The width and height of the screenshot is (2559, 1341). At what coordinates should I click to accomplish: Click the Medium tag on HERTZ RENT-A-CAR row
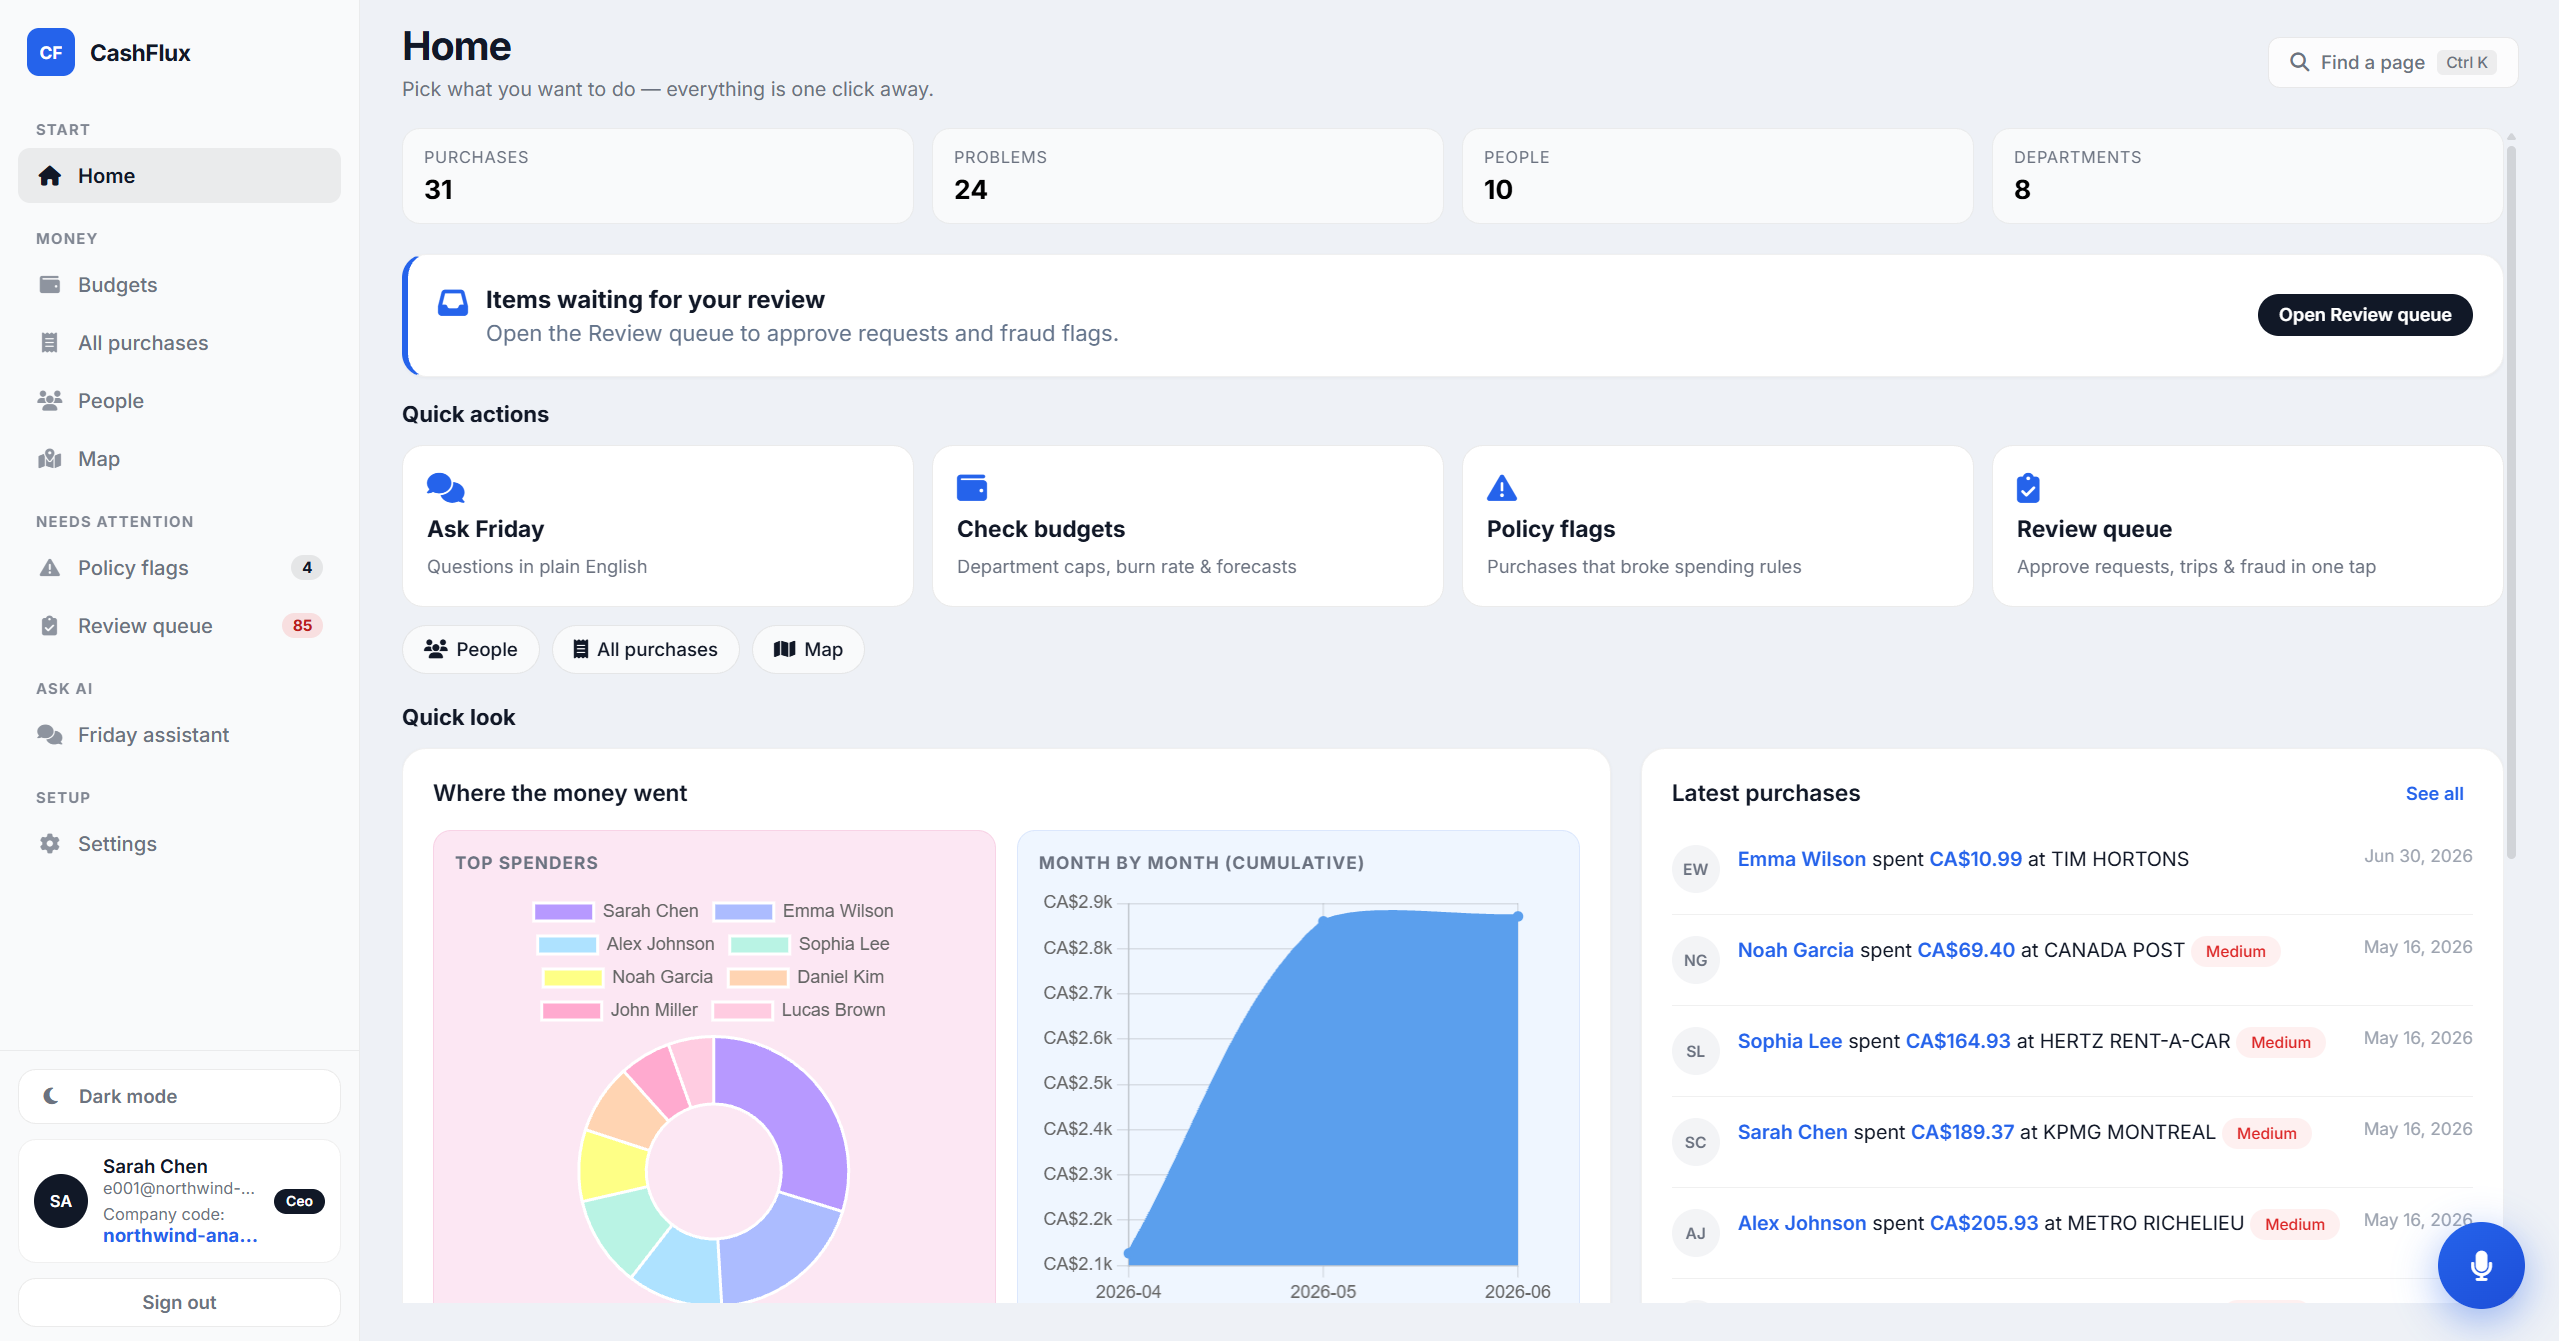[x=2280, y=1042]
